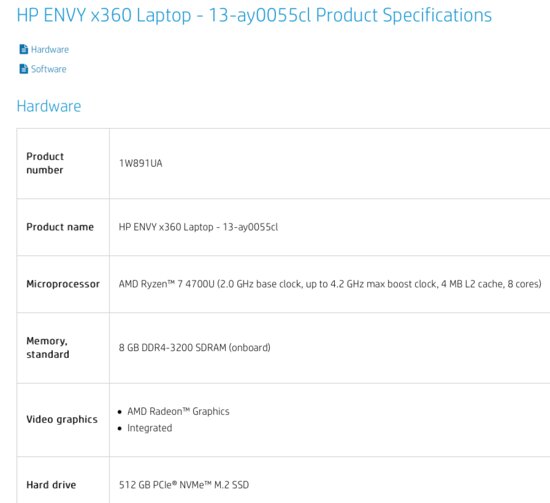Screen dimensions: 550x503
Task: Open the Software anchor link
Action: [48, 69]
